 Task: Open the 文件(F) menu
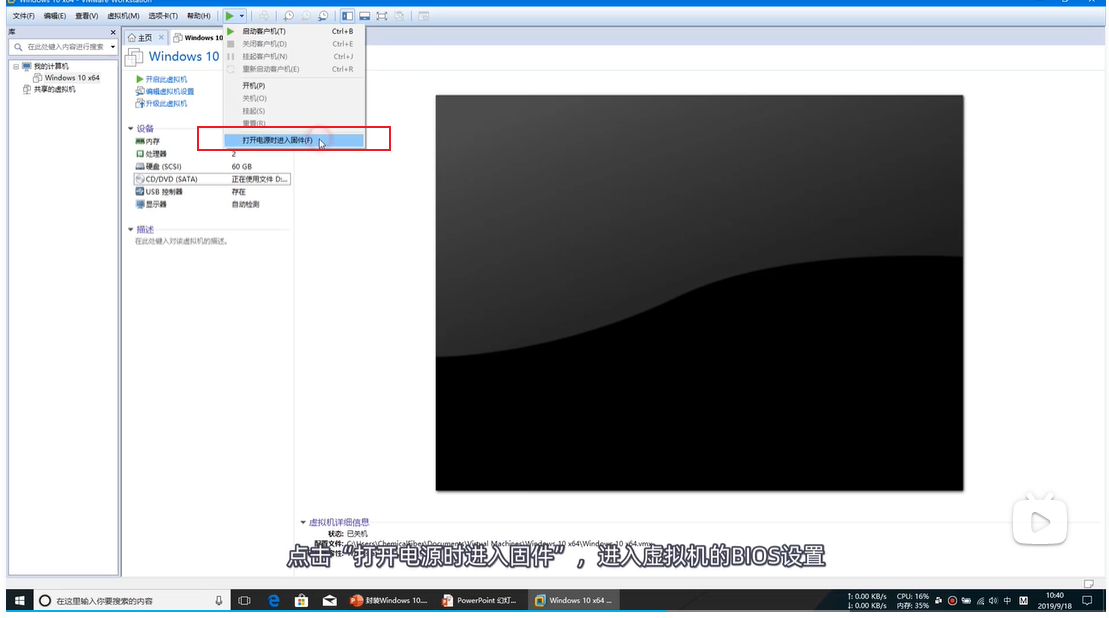(x=23, y=16)
